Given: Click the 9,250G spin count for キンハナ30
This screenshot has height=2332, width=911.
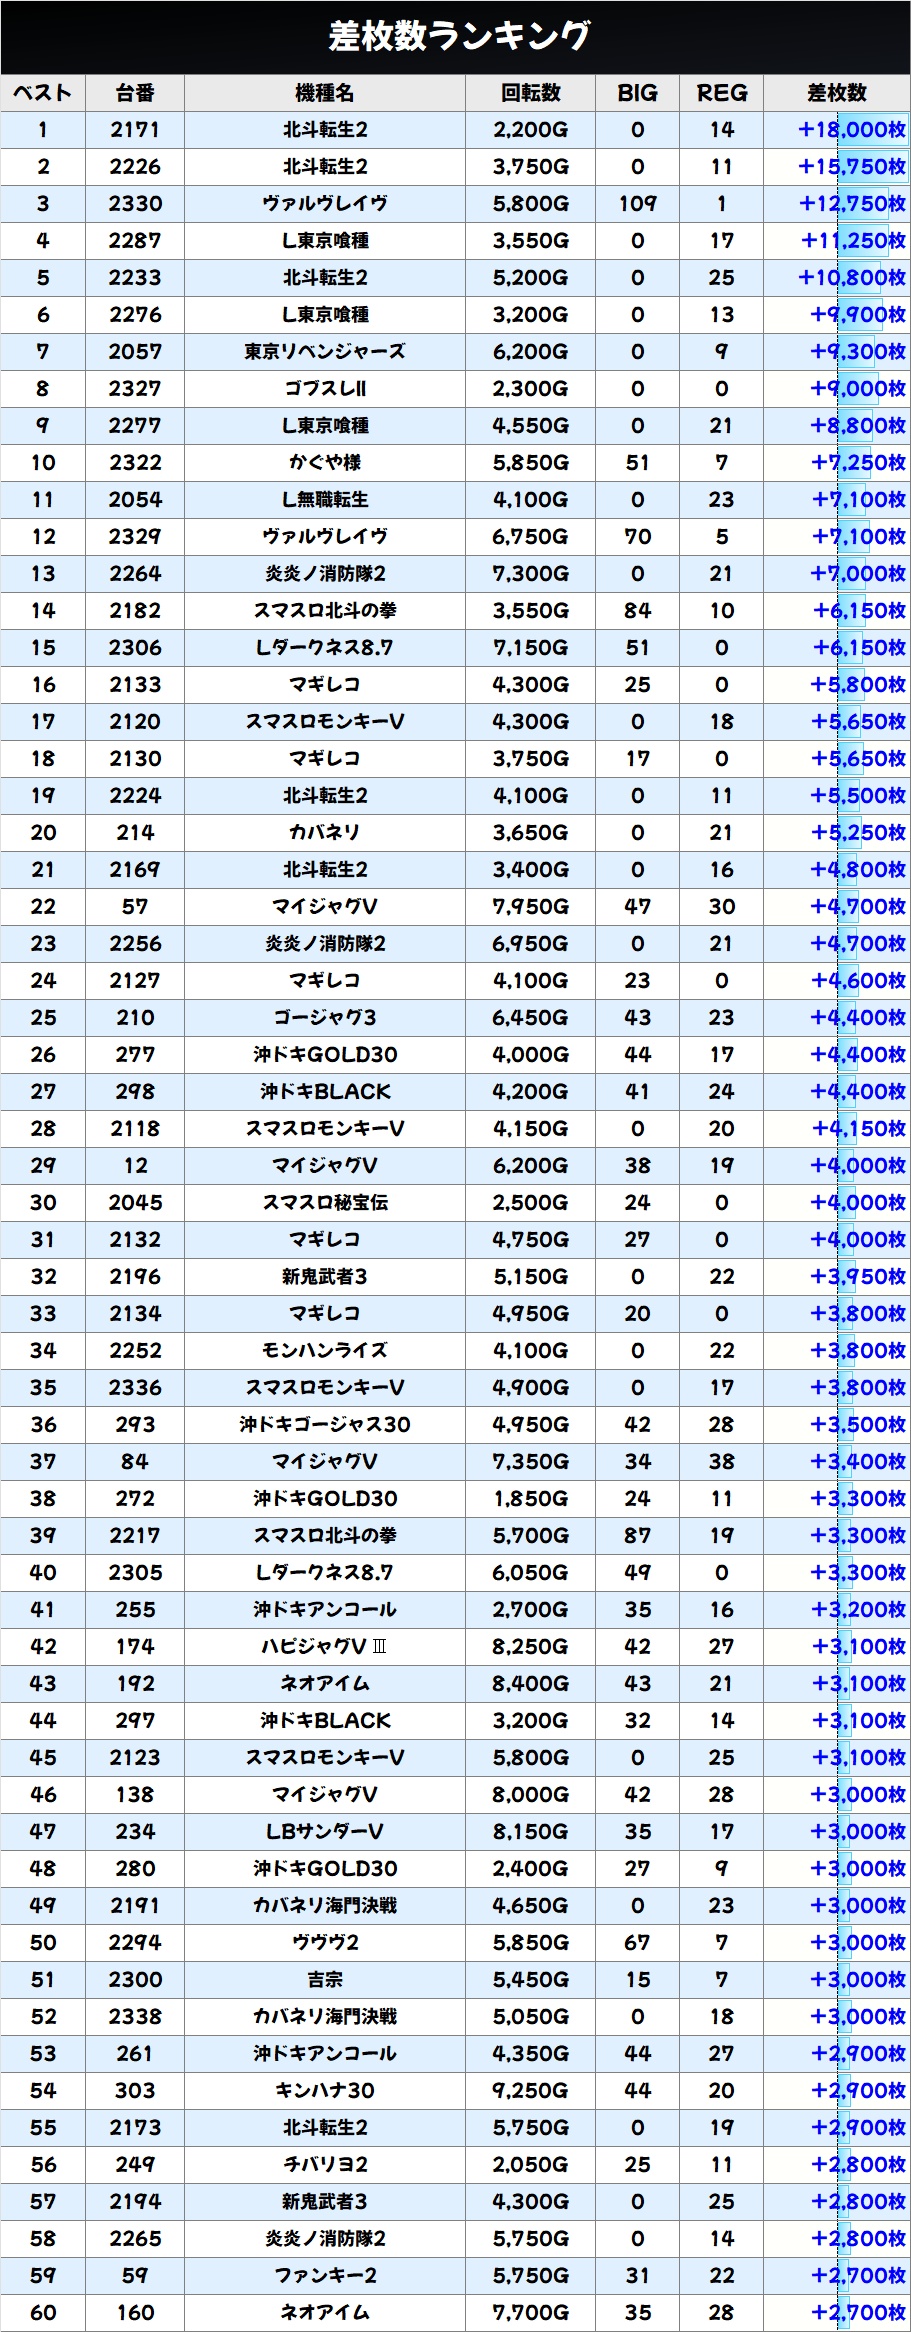Looking at the screenshot, I should click(530, 2091).
